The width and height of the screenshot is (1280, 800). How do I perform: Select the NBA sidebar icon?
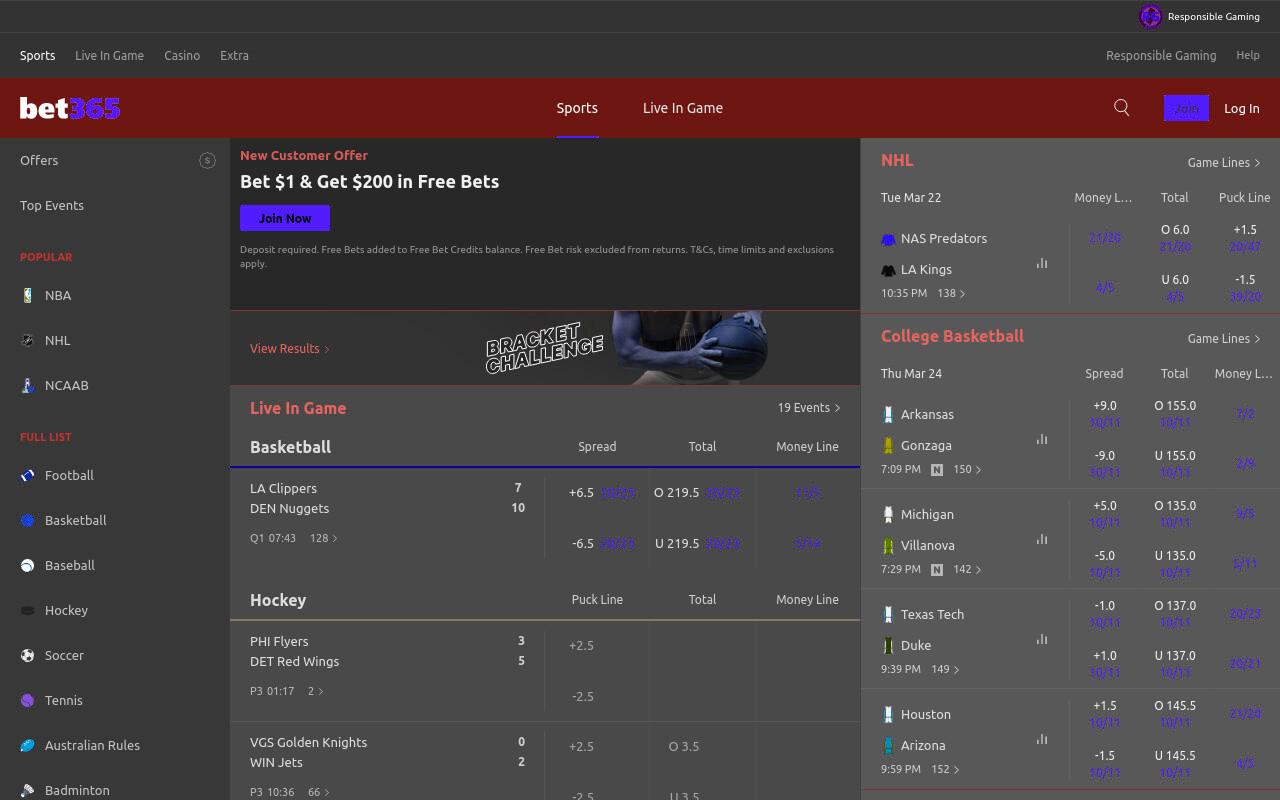pyautogui.click(x=28, y=295)
